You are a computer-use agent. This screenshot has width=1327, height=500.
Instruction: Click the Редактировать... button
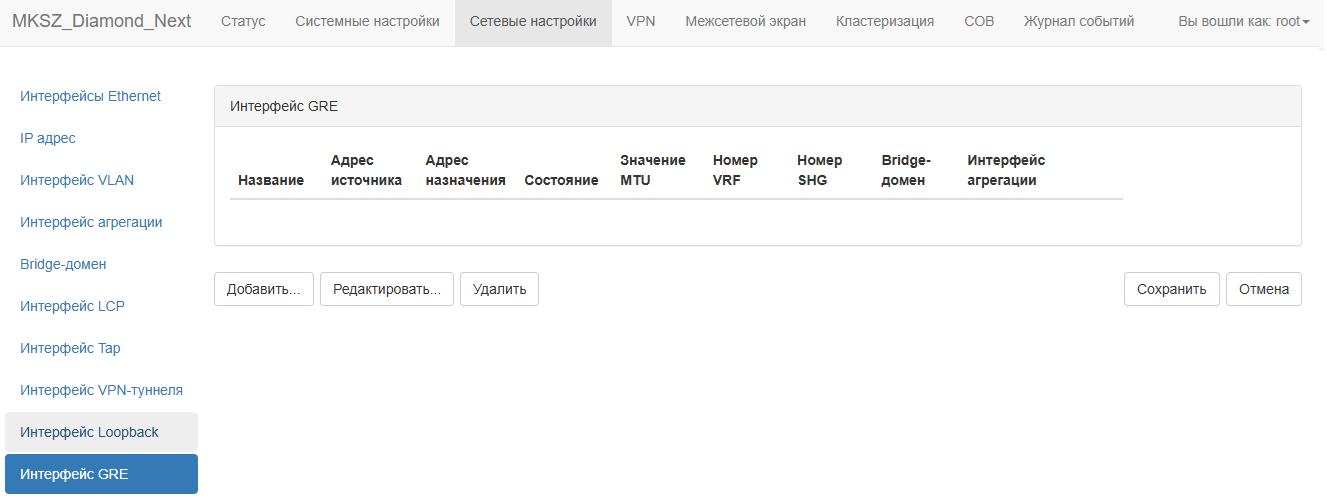click(x=387, y=289)
